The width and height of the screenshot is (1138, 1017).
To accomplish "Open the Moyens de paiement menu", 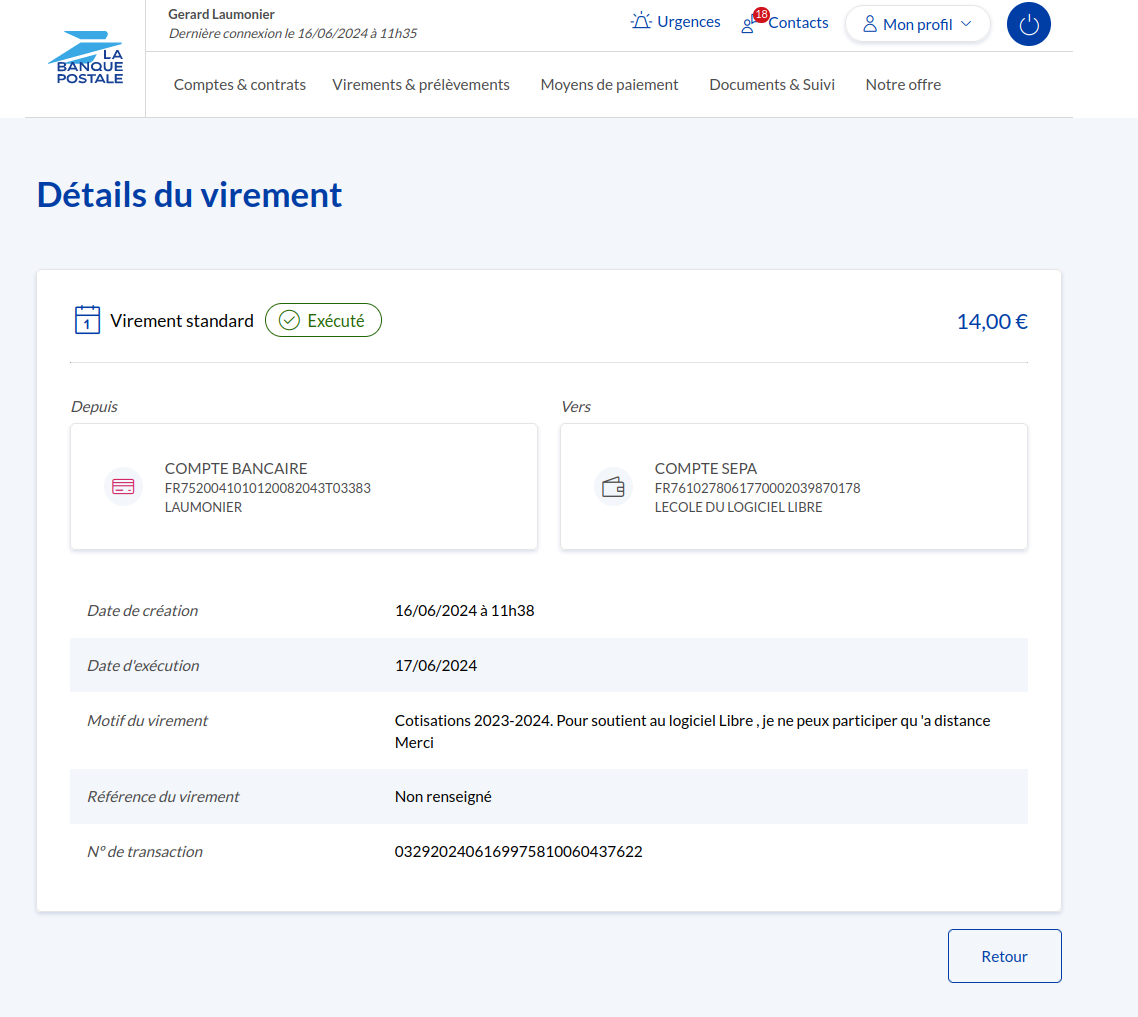I will pos(609,85).
